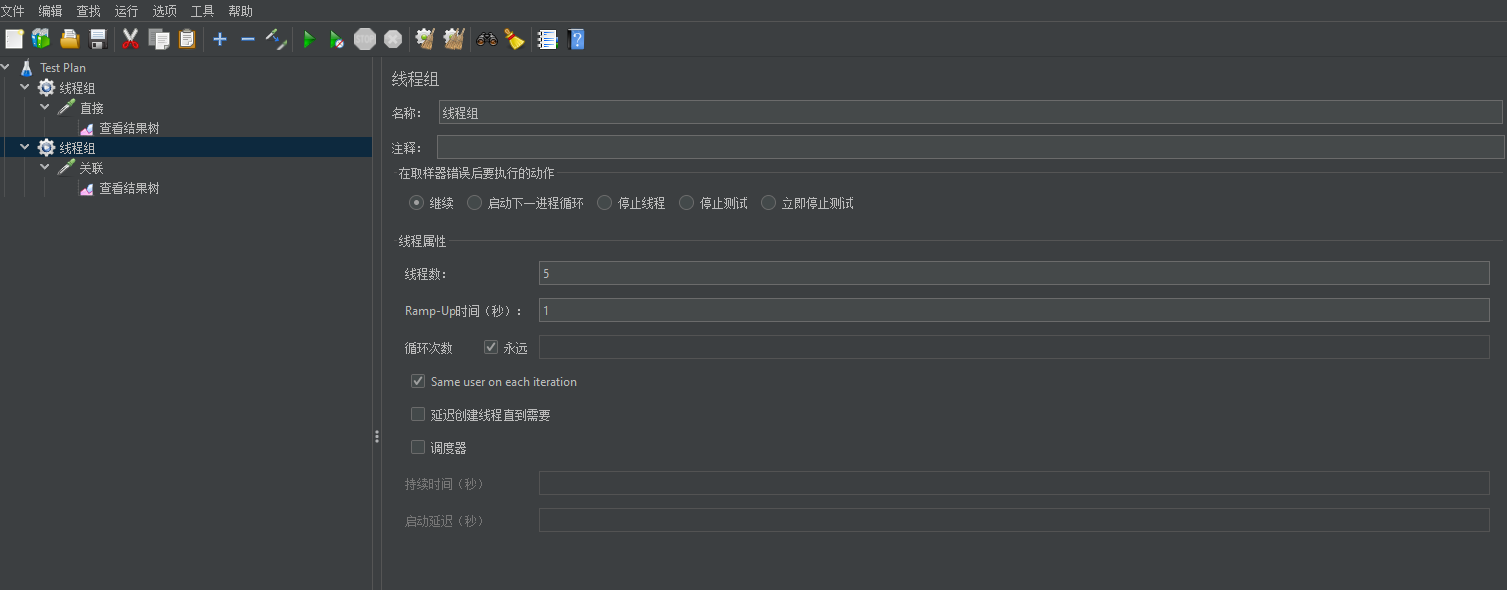This screenshot has width=1507, height=590.
Task: Collapse the 关联 sampler node
Action: [x=45, y=167]
